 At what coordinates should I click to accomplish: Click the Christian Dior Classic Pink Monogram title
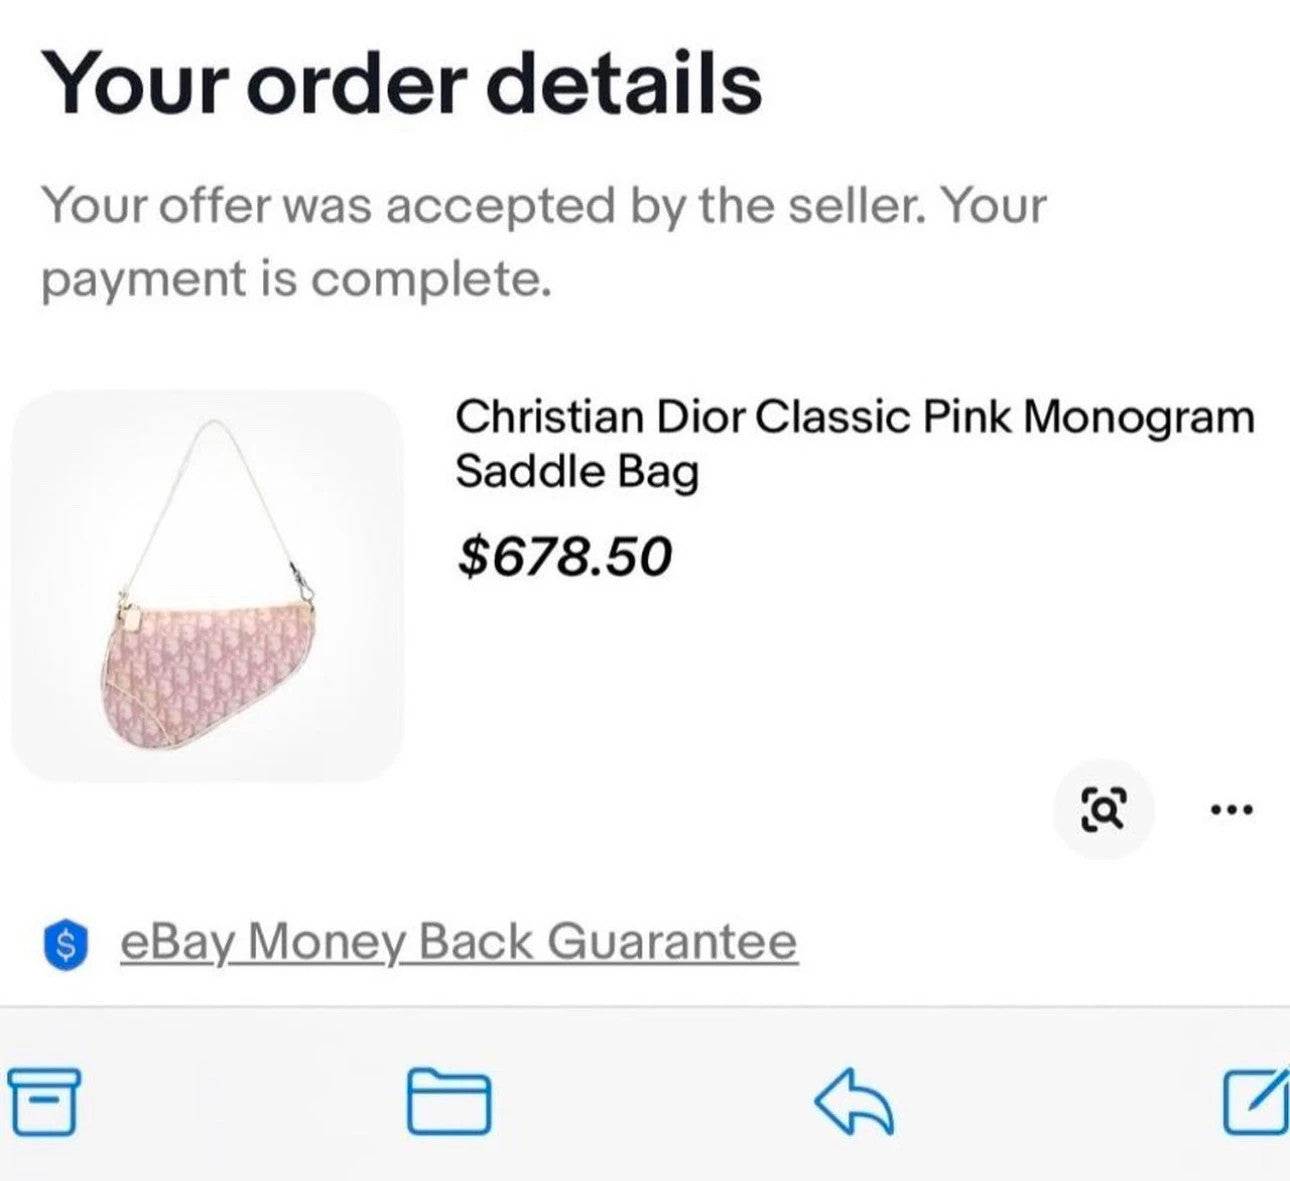coord(854,417)
